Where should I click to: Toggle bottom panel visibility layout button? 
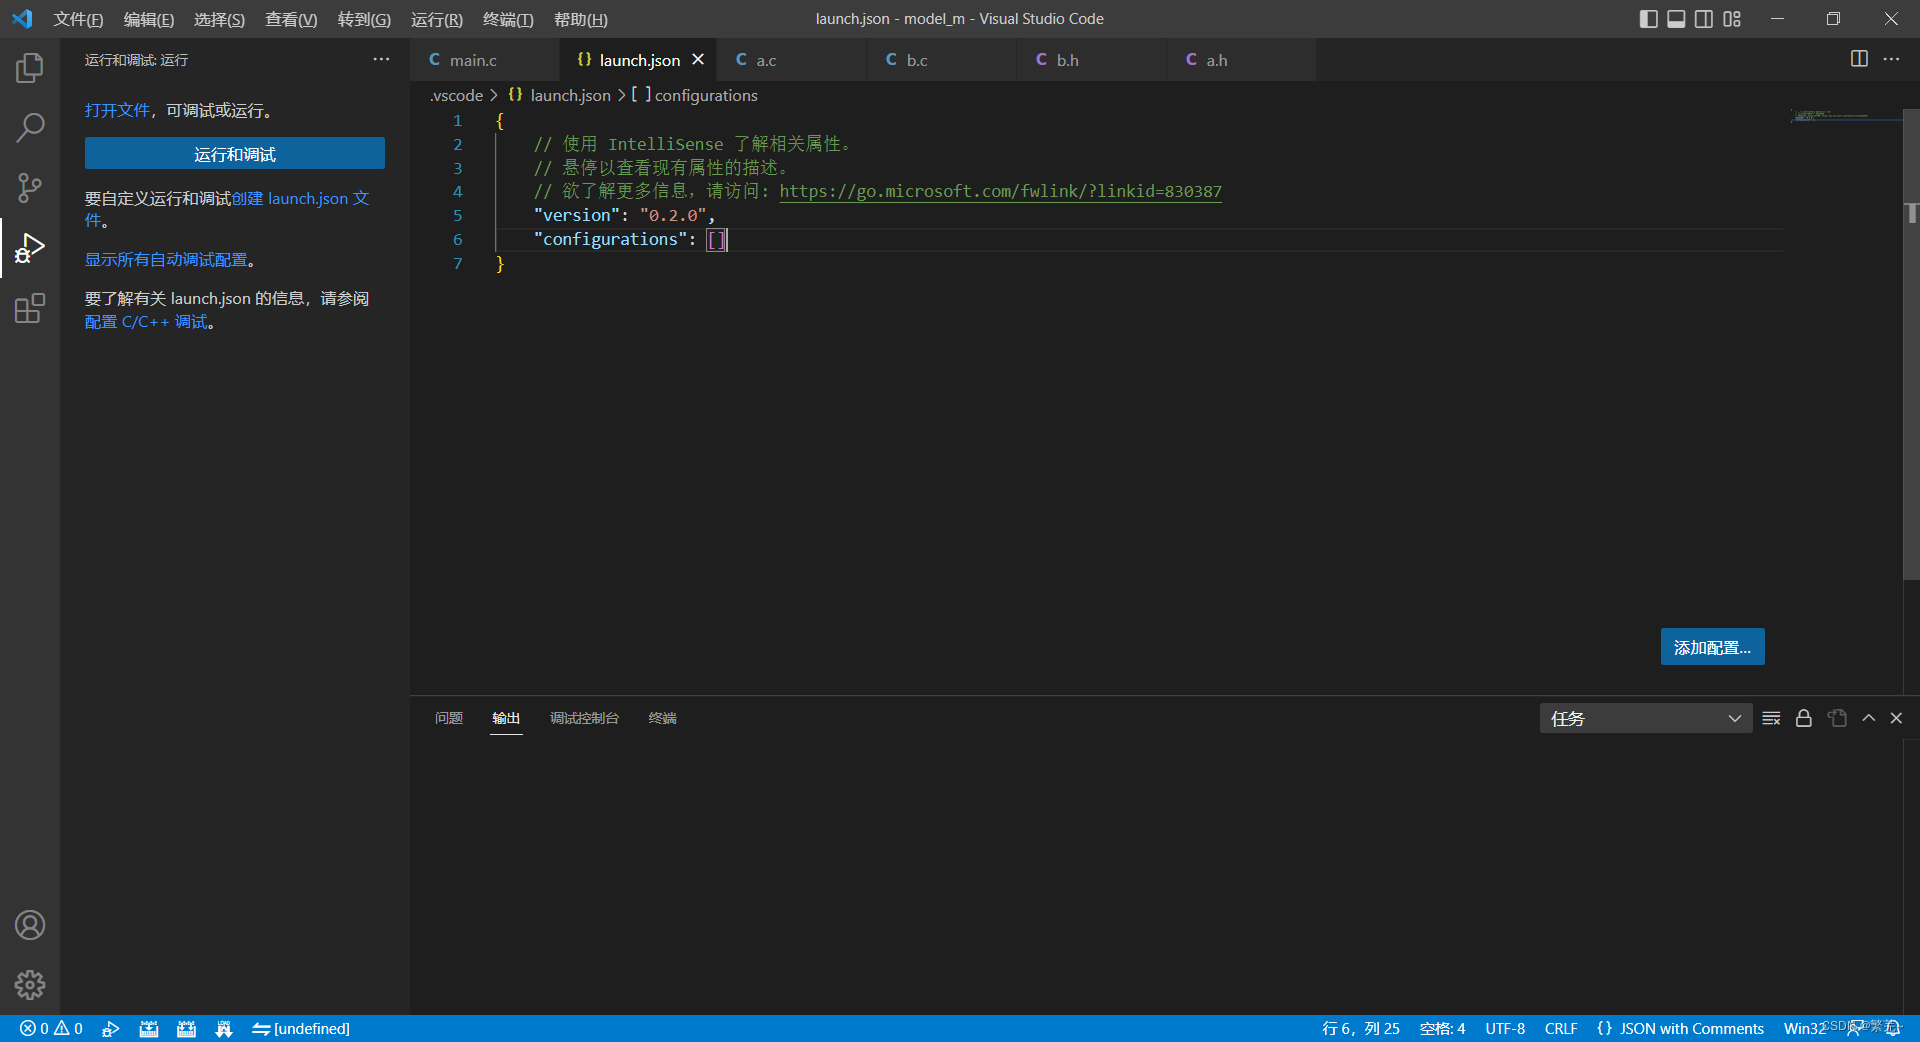[1676, 19]
